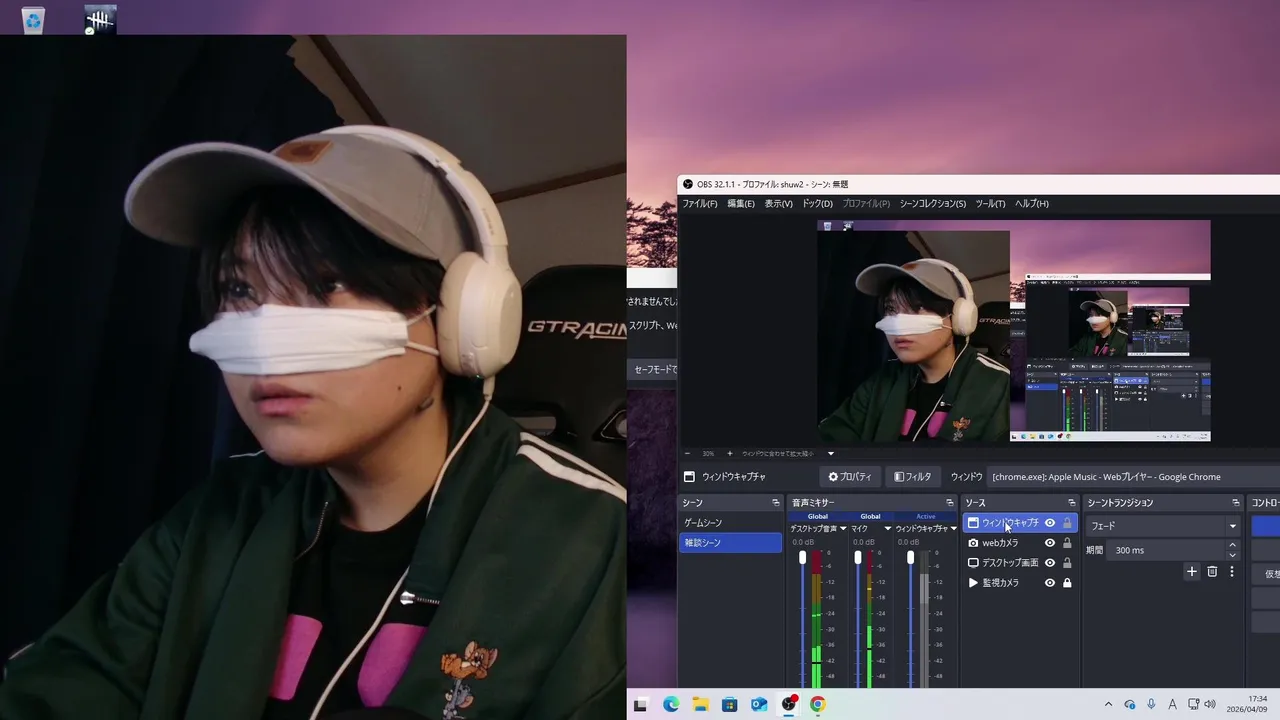
Task: Adjust the ウィンドウキャプチャ mixer volume fader
Action: click(x=910, y=557)
